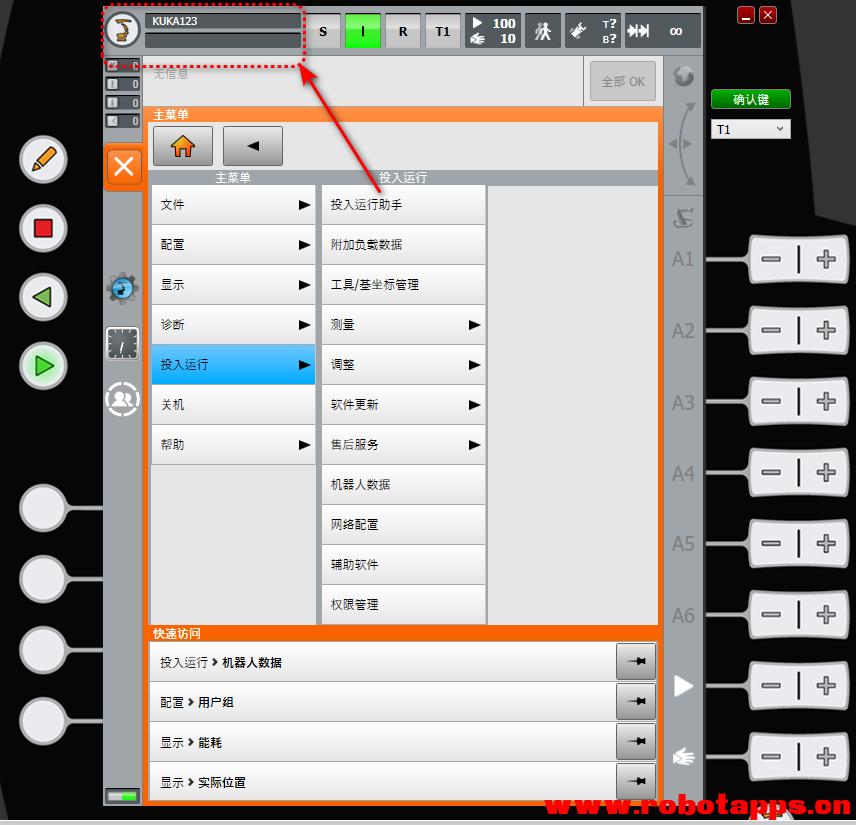Click the KUKA robot main menu icon
The width and height of the screenshot is (856, 825).
[122, 30]
